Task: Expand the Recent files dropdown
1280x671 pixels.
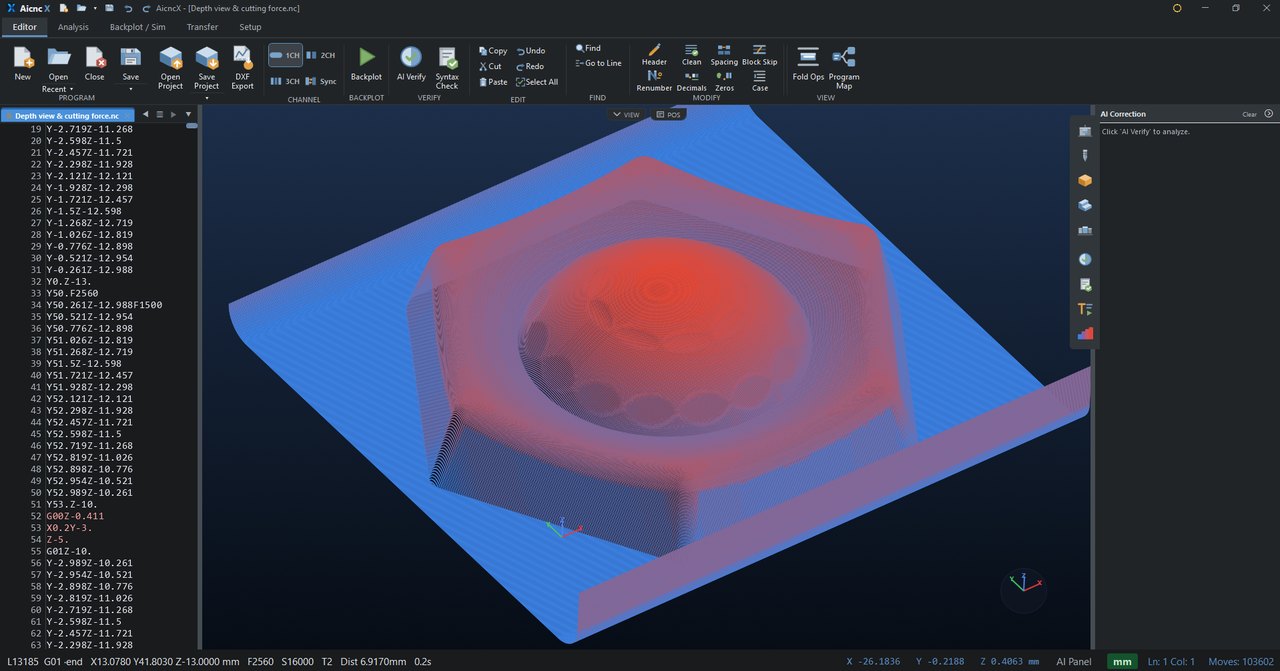Action: coord(58,89)
